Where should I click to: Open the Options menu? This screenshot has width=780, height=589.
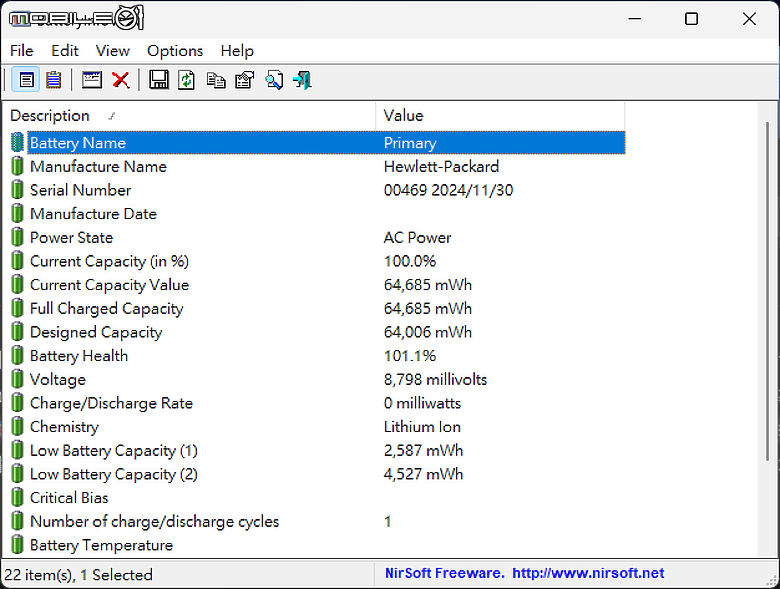pos(175,51)
